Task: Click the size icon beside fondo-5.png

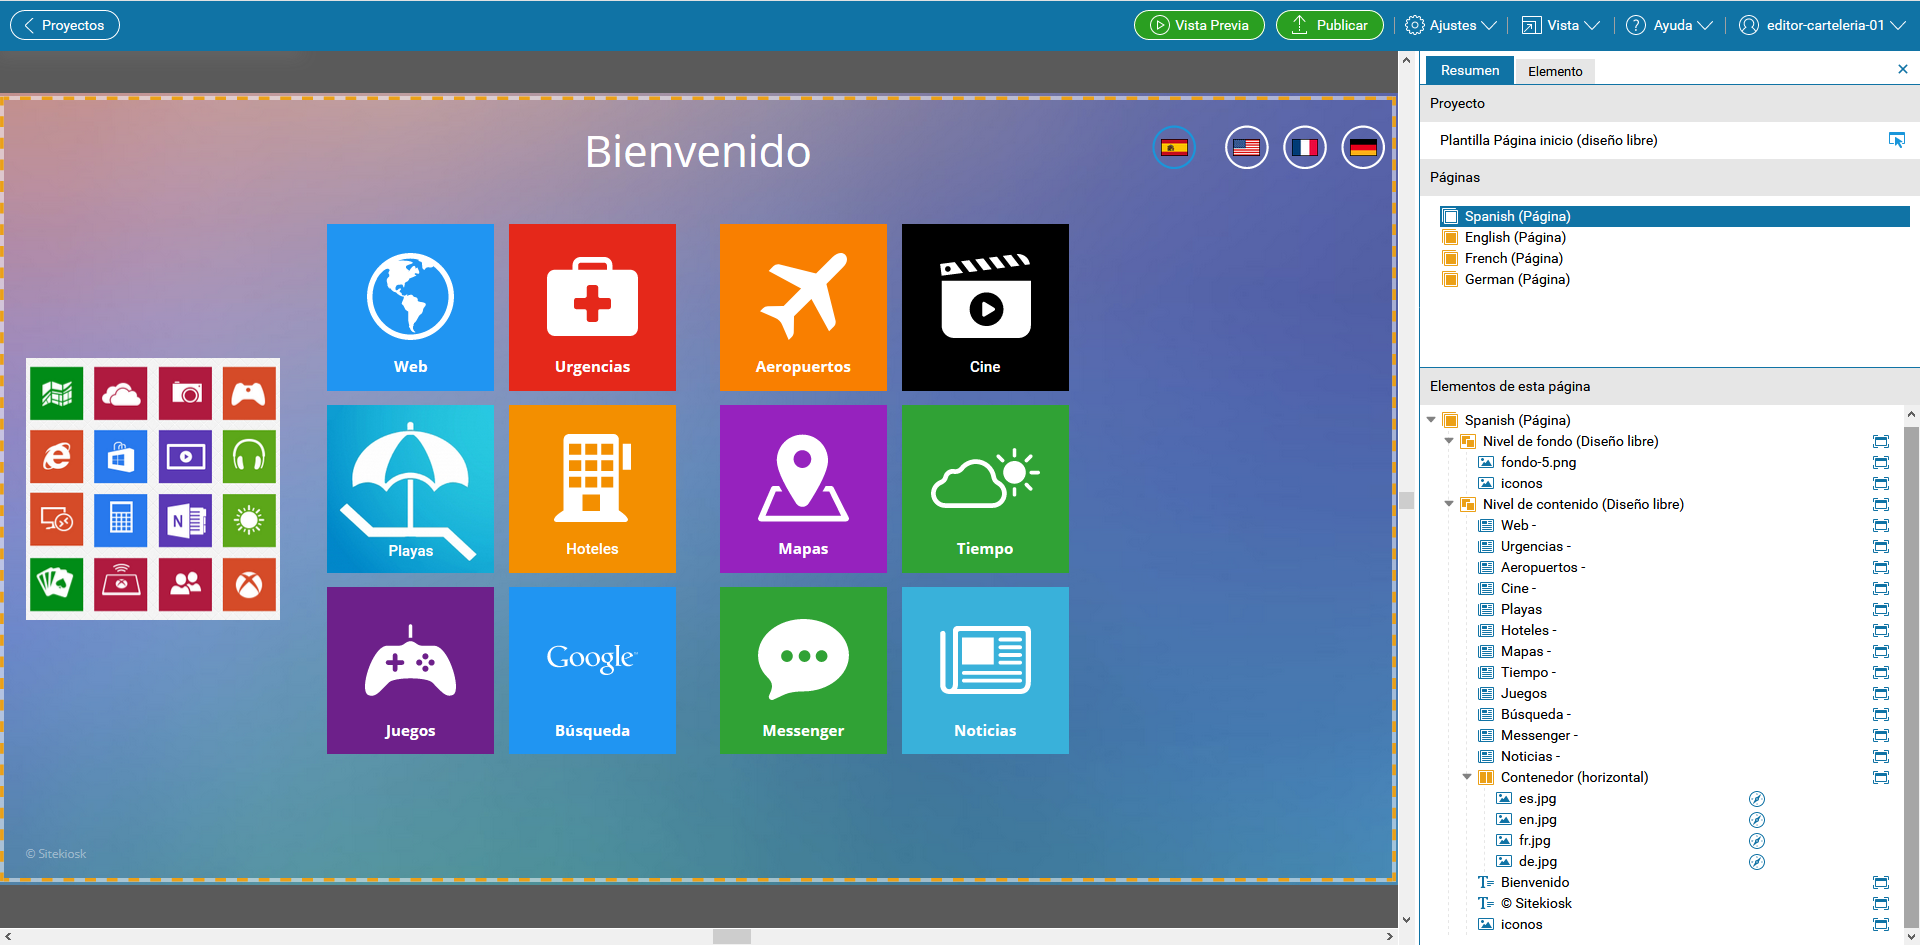Action: [x=1880, y=462]
